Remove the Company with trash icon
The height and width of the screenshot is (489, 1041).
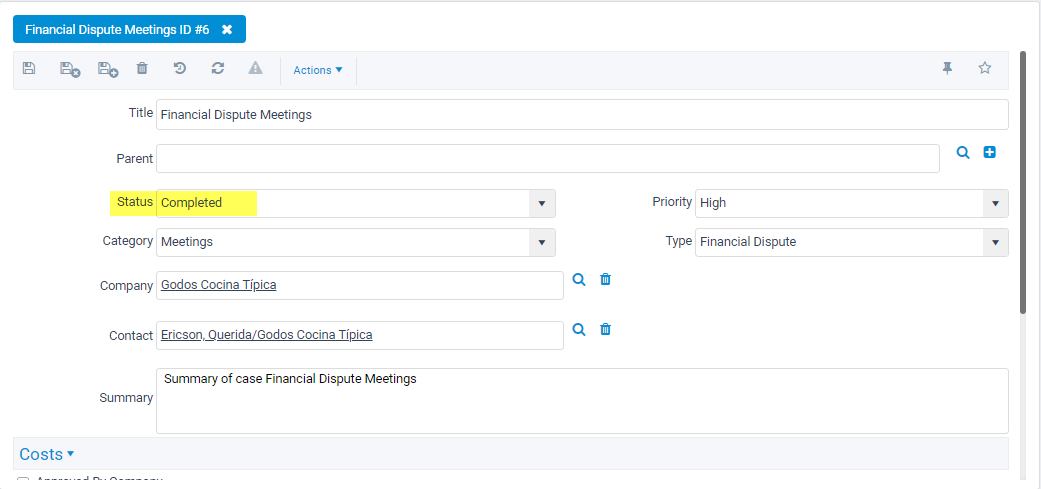[605, 279]
